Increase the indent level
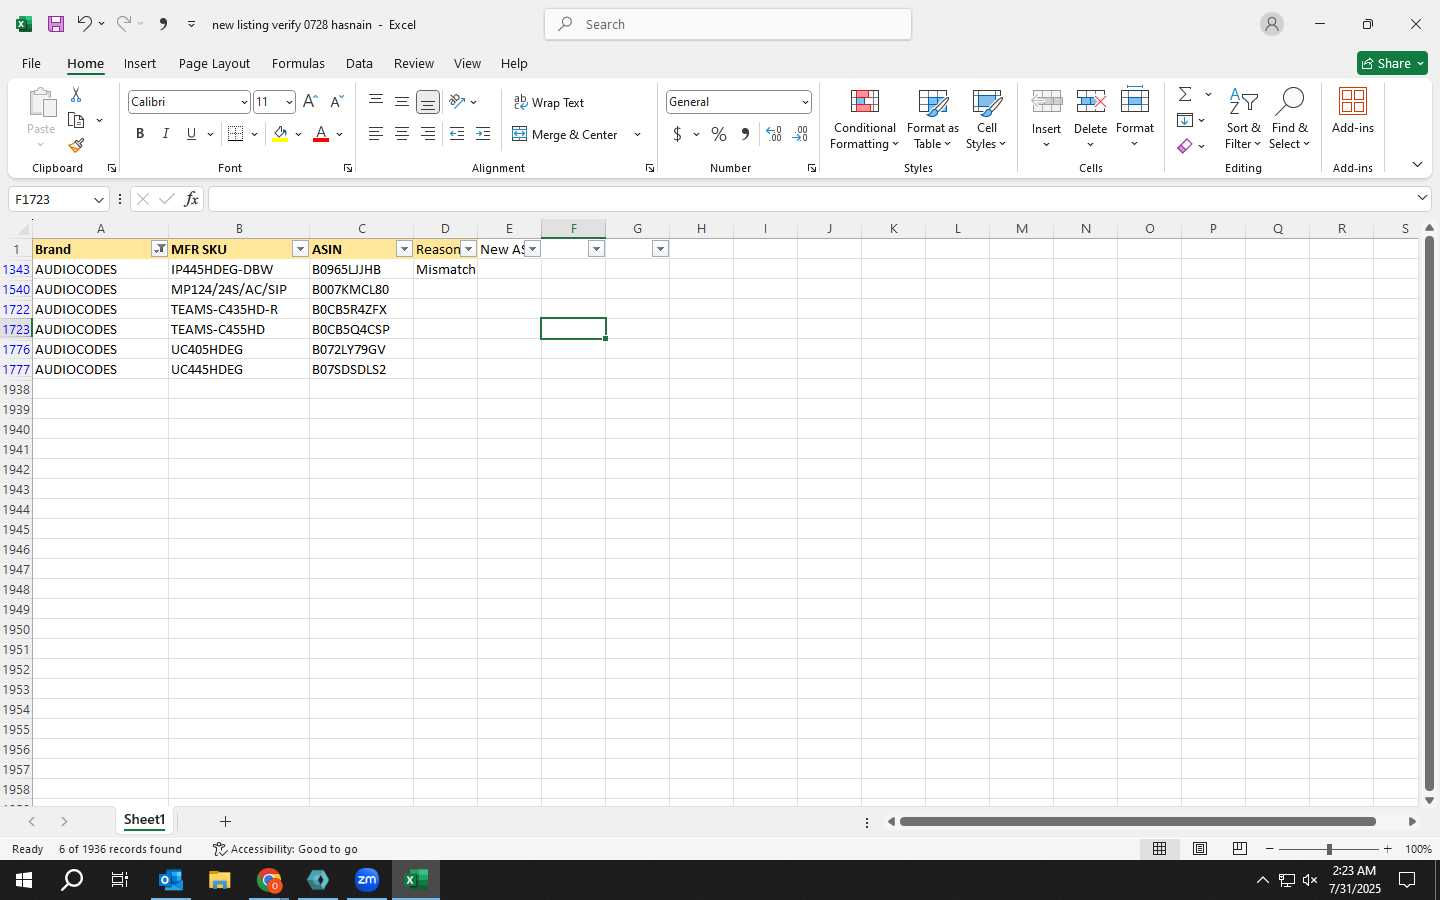Screen dimensions: 1440x900 click(483, 134)
